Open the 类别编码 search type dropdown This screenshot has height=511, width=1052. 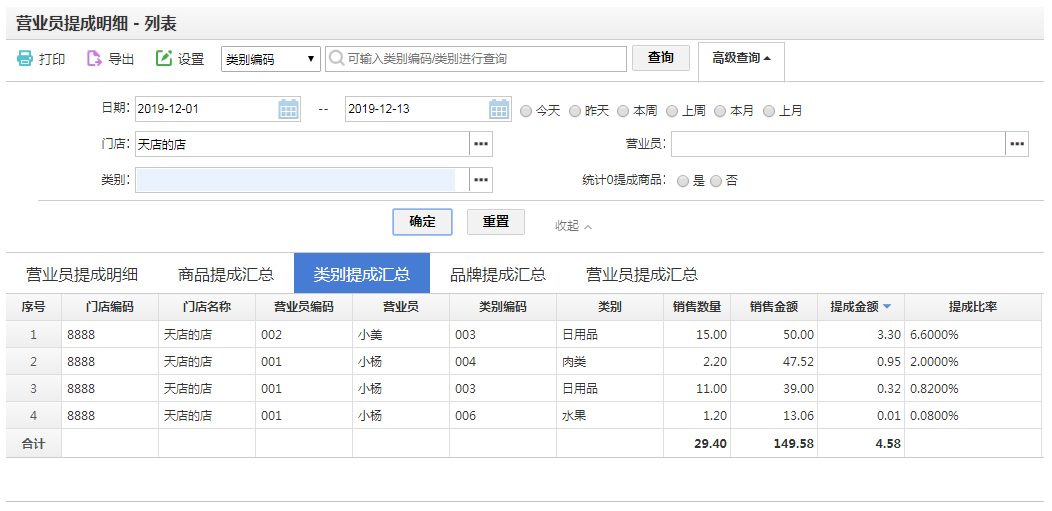(271, 59)
